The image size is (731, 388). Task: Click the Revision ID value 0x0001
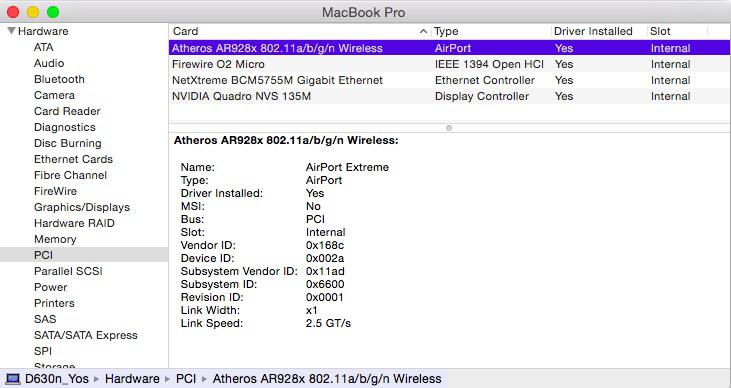coord(324,298)
